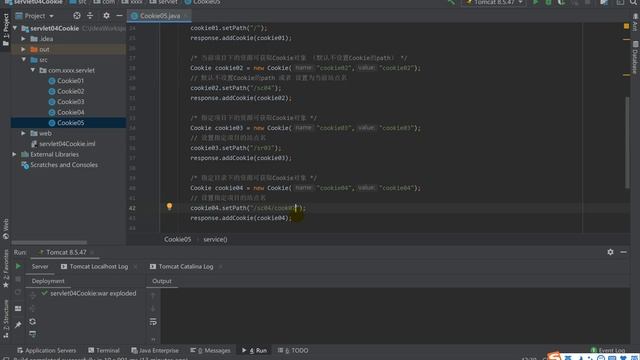Open Run panel settings gear
The height and width of the screenshot is (360, 640).
[610, 252]
